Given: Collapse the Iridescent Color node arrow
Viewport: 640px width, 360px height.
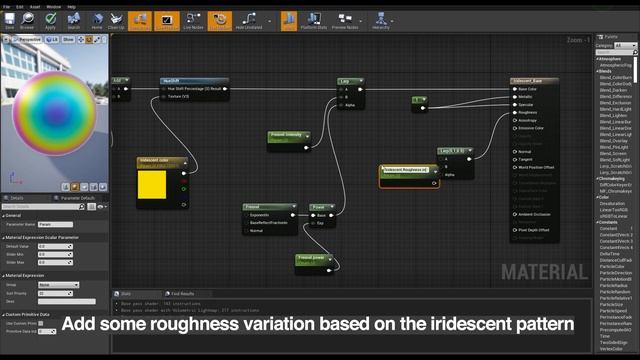Looking at the screenshot, I should click(x=185, y=163).
